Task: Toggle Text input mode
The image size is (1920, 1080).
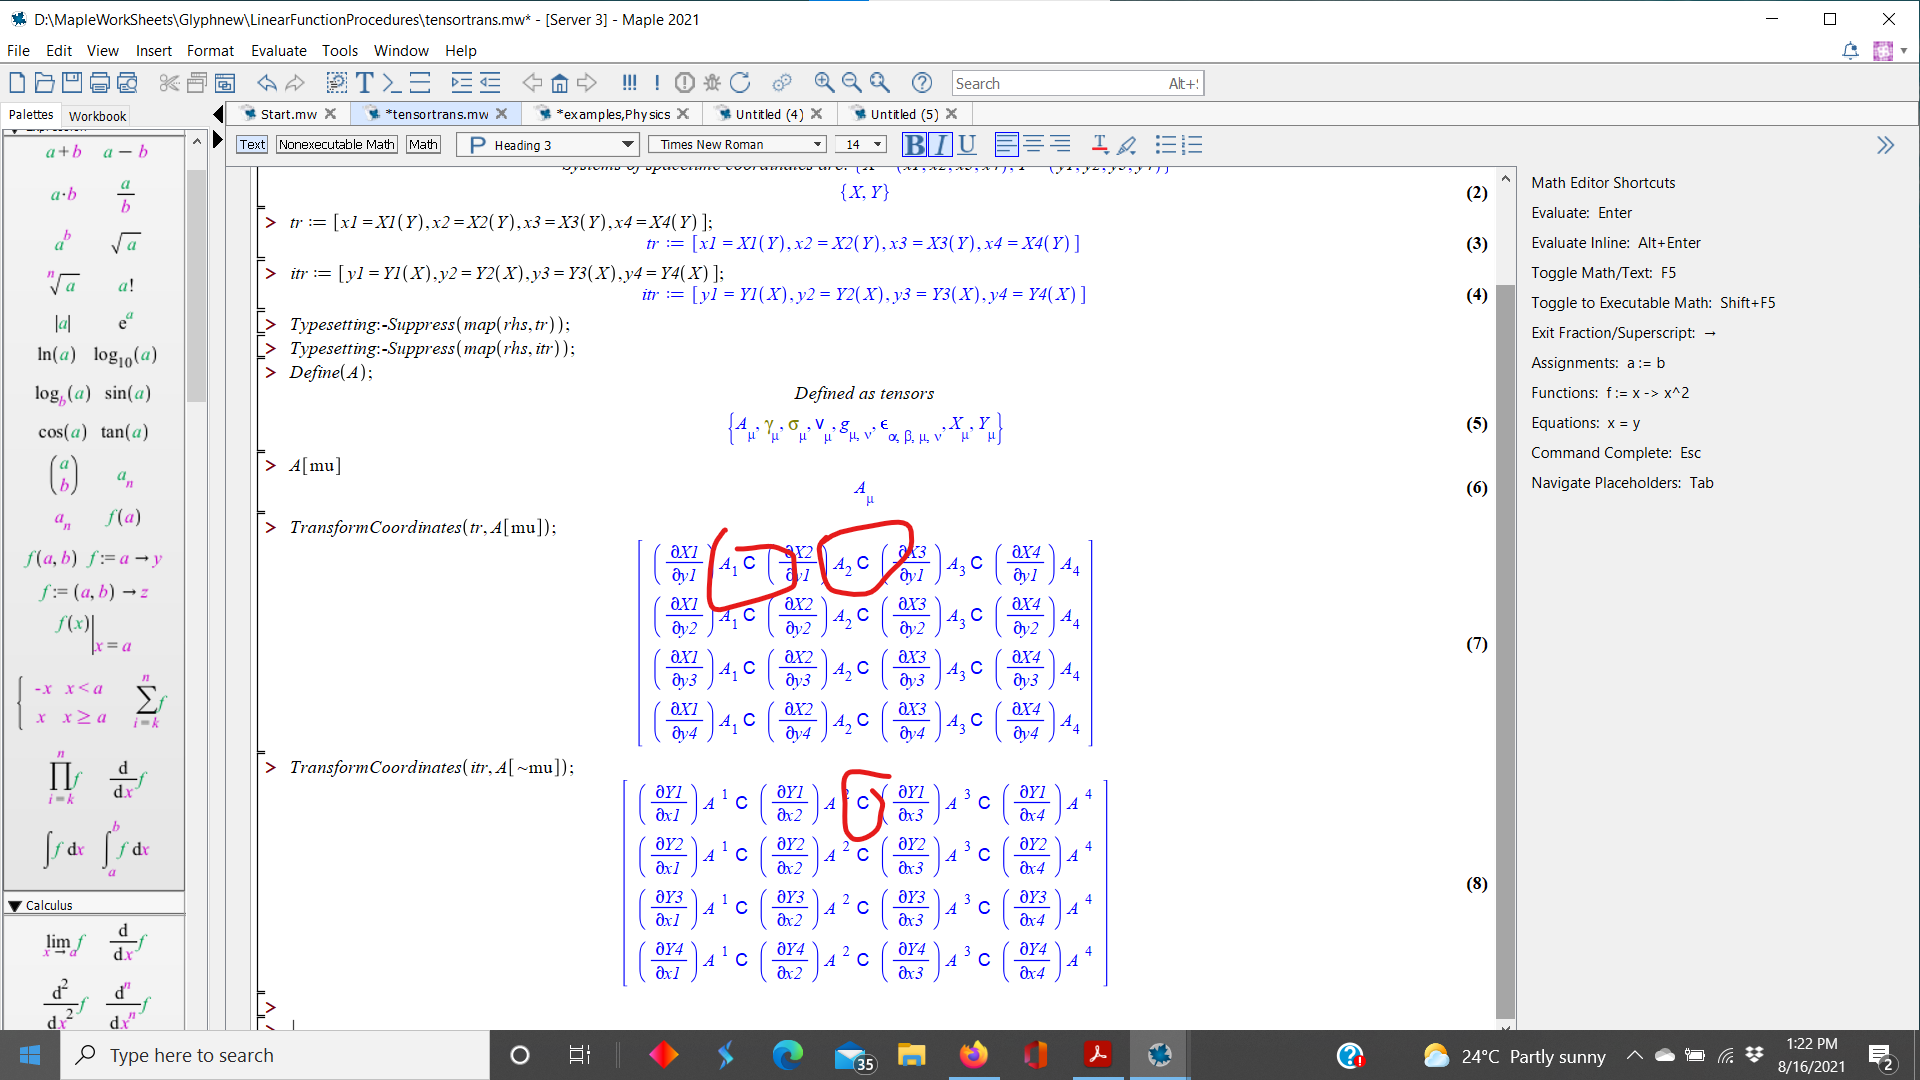Action: (x=252, y=145)
